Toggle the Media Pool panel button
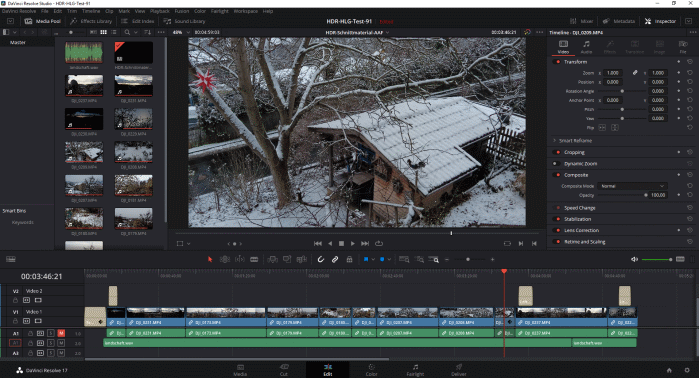This screenshot has width=699, height=378. pyautogui.click(x=43, y=21)
